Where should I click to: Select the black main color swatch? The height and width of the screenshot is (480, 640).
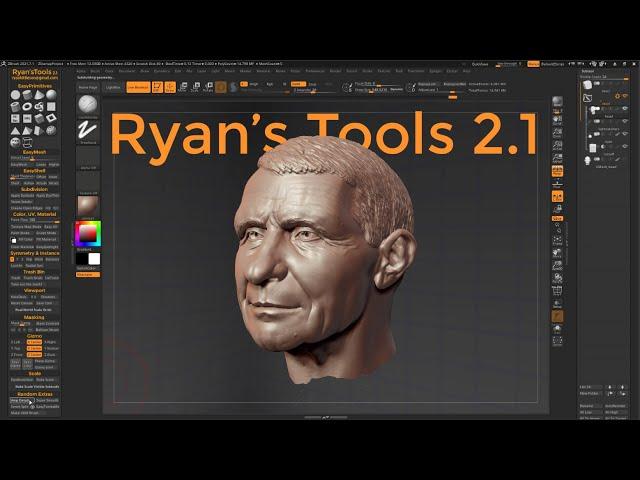click(x=82, y=259)
